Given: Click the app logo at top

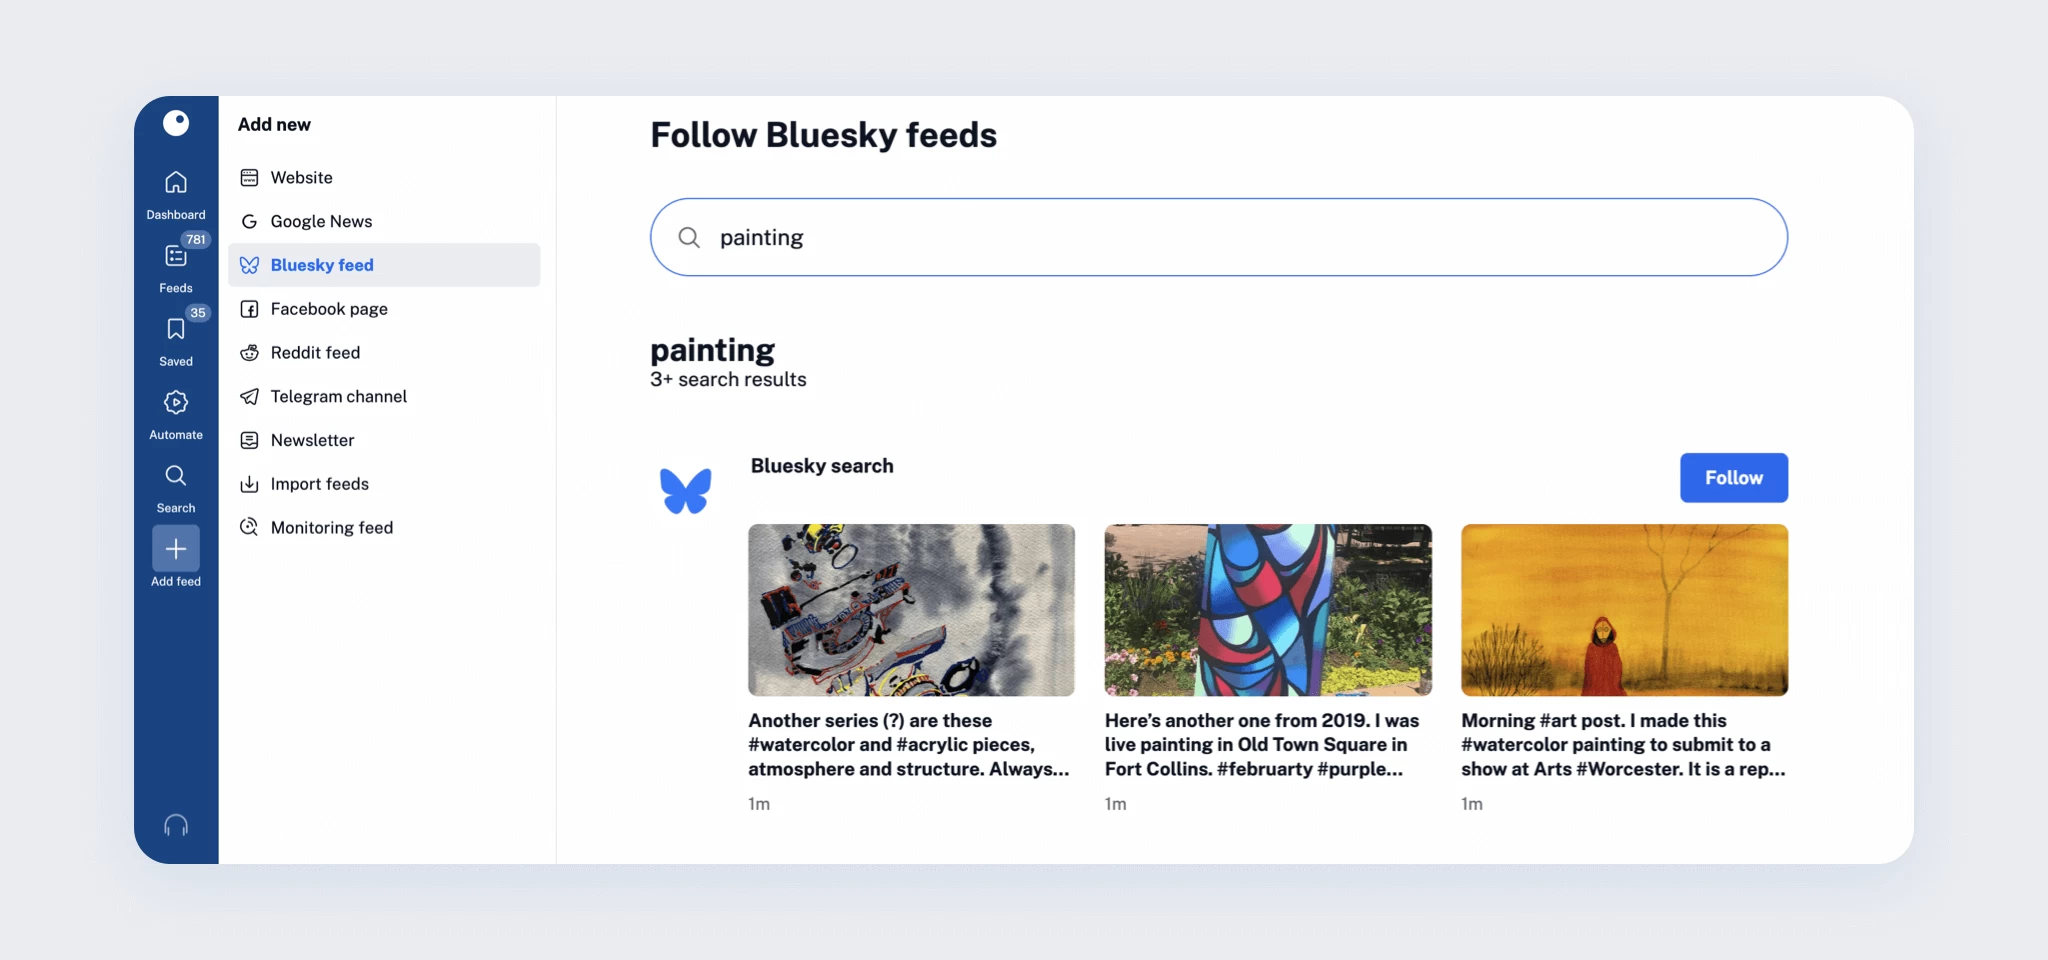Looking at the screenshot, I should (176, 122).
